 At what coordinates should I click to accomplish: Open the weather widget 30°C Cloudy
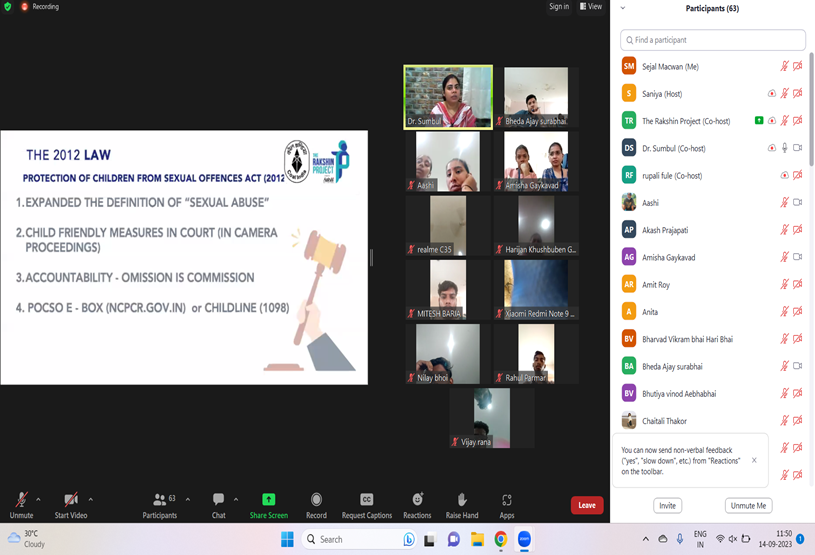(27, 539)
